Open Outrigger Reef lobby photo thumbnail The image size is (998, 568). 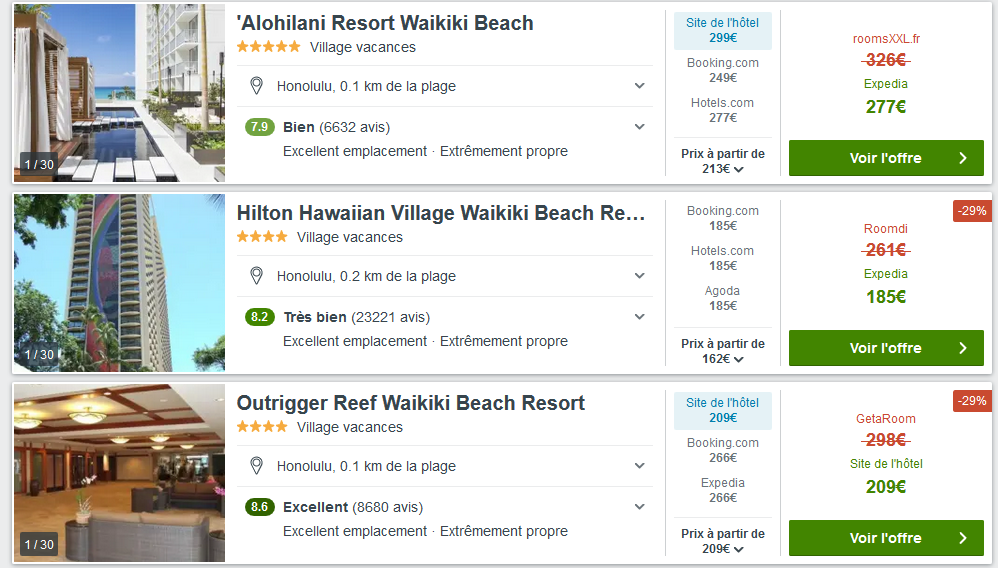click(119, 473)
